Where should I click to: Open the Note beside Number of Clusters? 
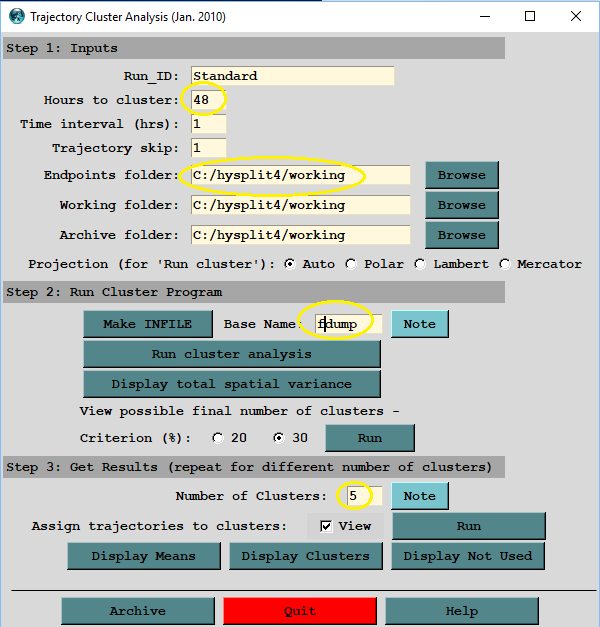(x=419, y=496)
